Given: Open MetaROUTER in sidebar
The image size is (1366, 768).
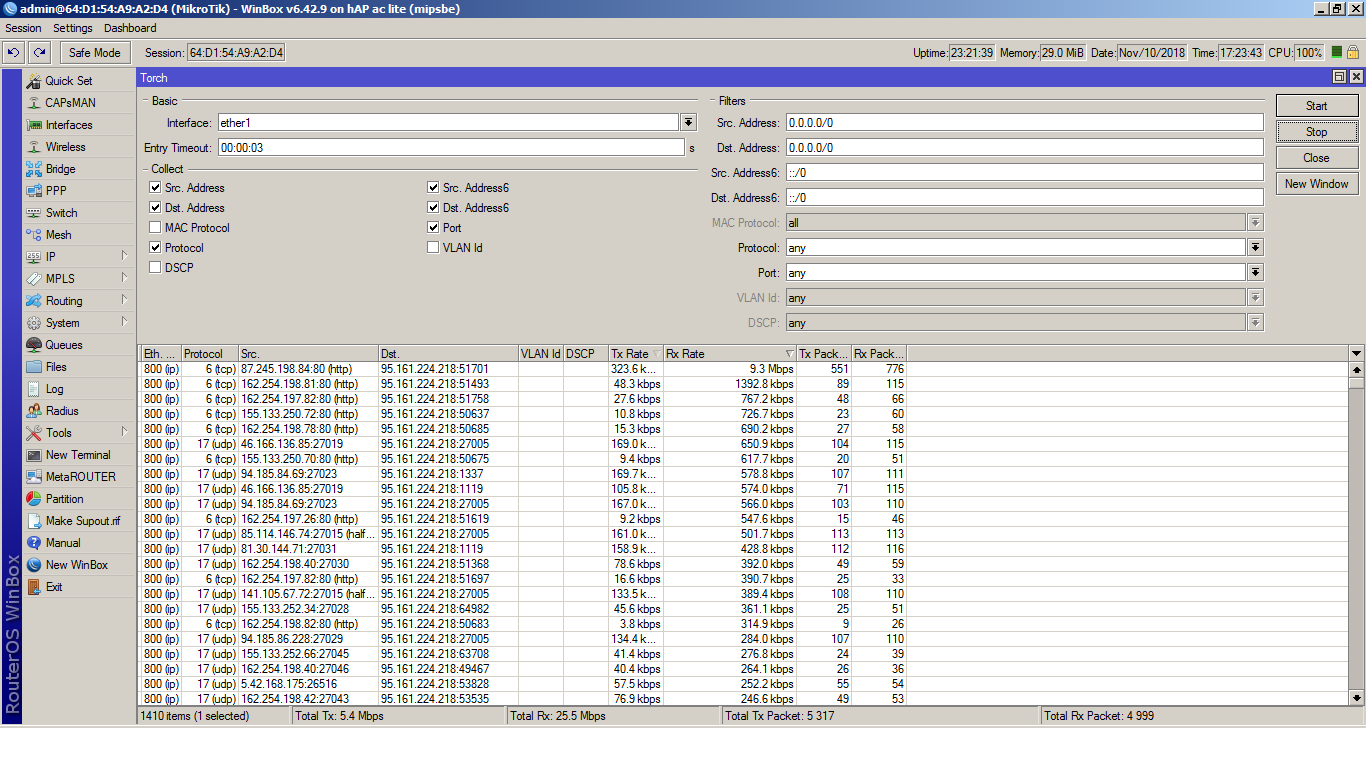Looking at the screenshot, I should pyautogui.click(x=80, y=477).
